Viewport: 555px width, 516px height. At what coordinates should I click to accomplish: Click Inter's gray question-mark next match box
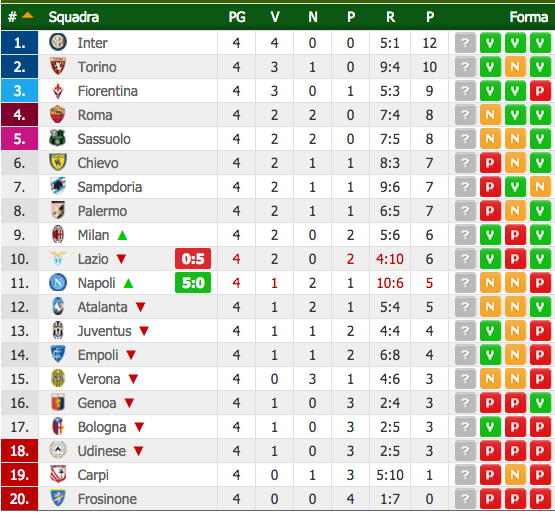465,43
